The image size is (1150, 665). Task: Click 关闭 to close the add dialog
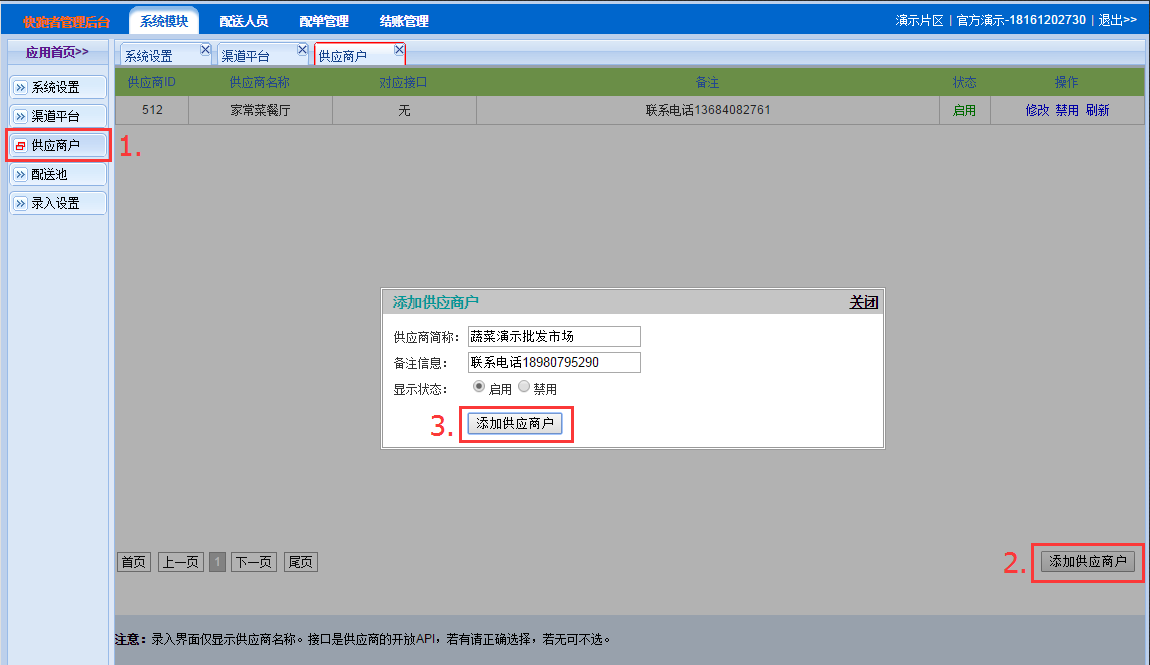pos(863,302)
